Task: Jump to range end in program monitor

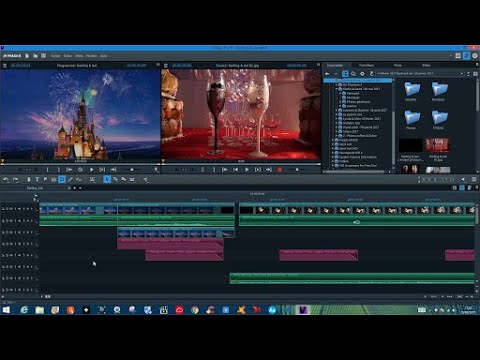Action: pyautogui.click(x=113, y=170)
